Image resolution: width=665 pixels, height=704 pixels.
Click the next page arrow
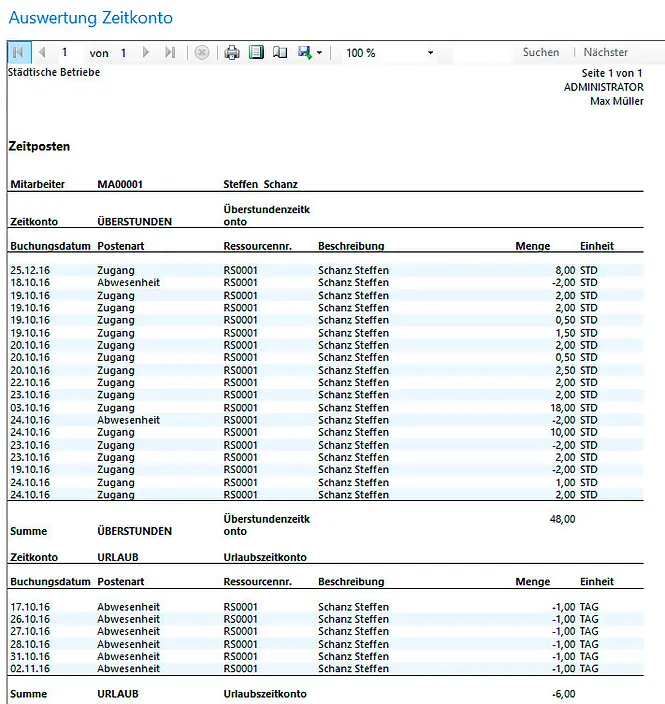147,53
